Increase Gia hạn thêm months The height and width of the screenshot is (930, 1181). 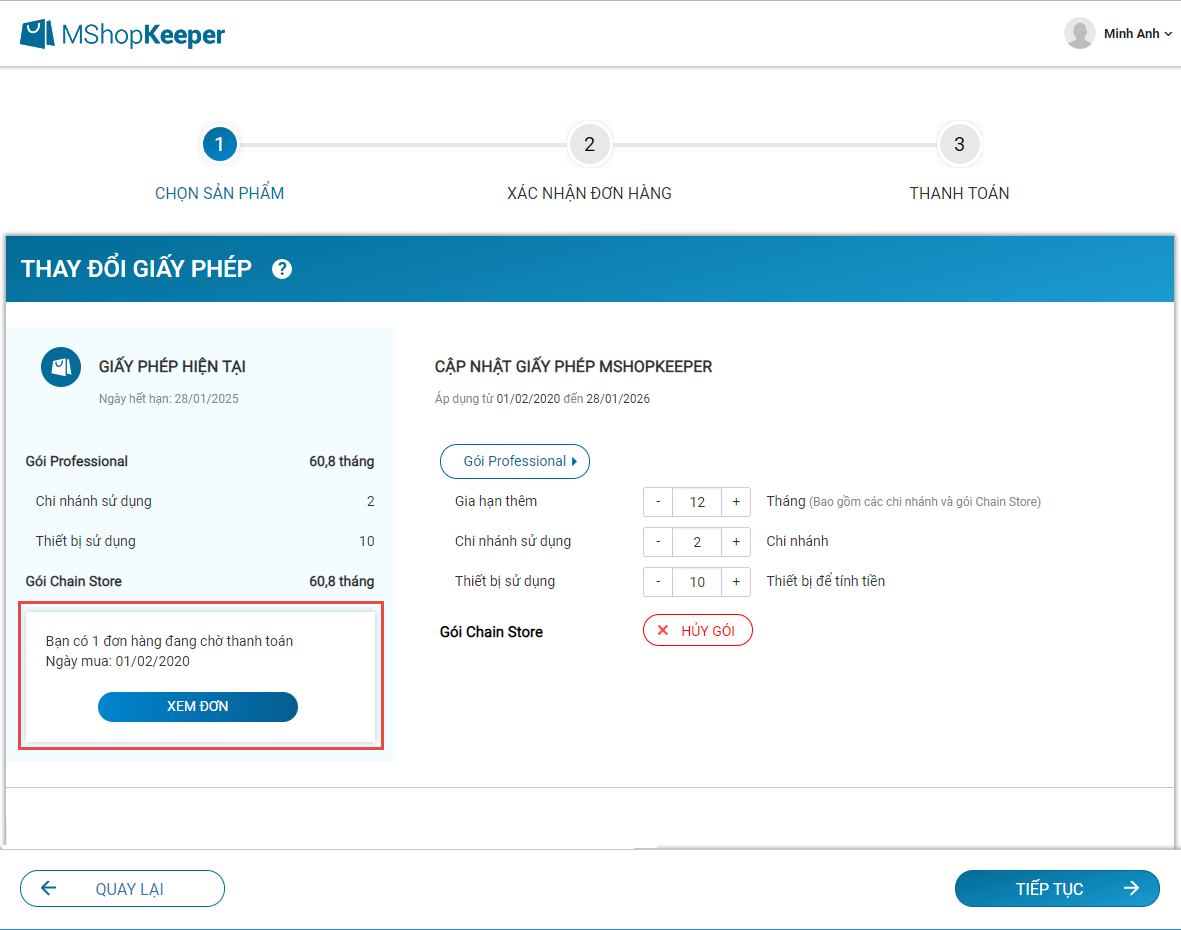[736, 502]
